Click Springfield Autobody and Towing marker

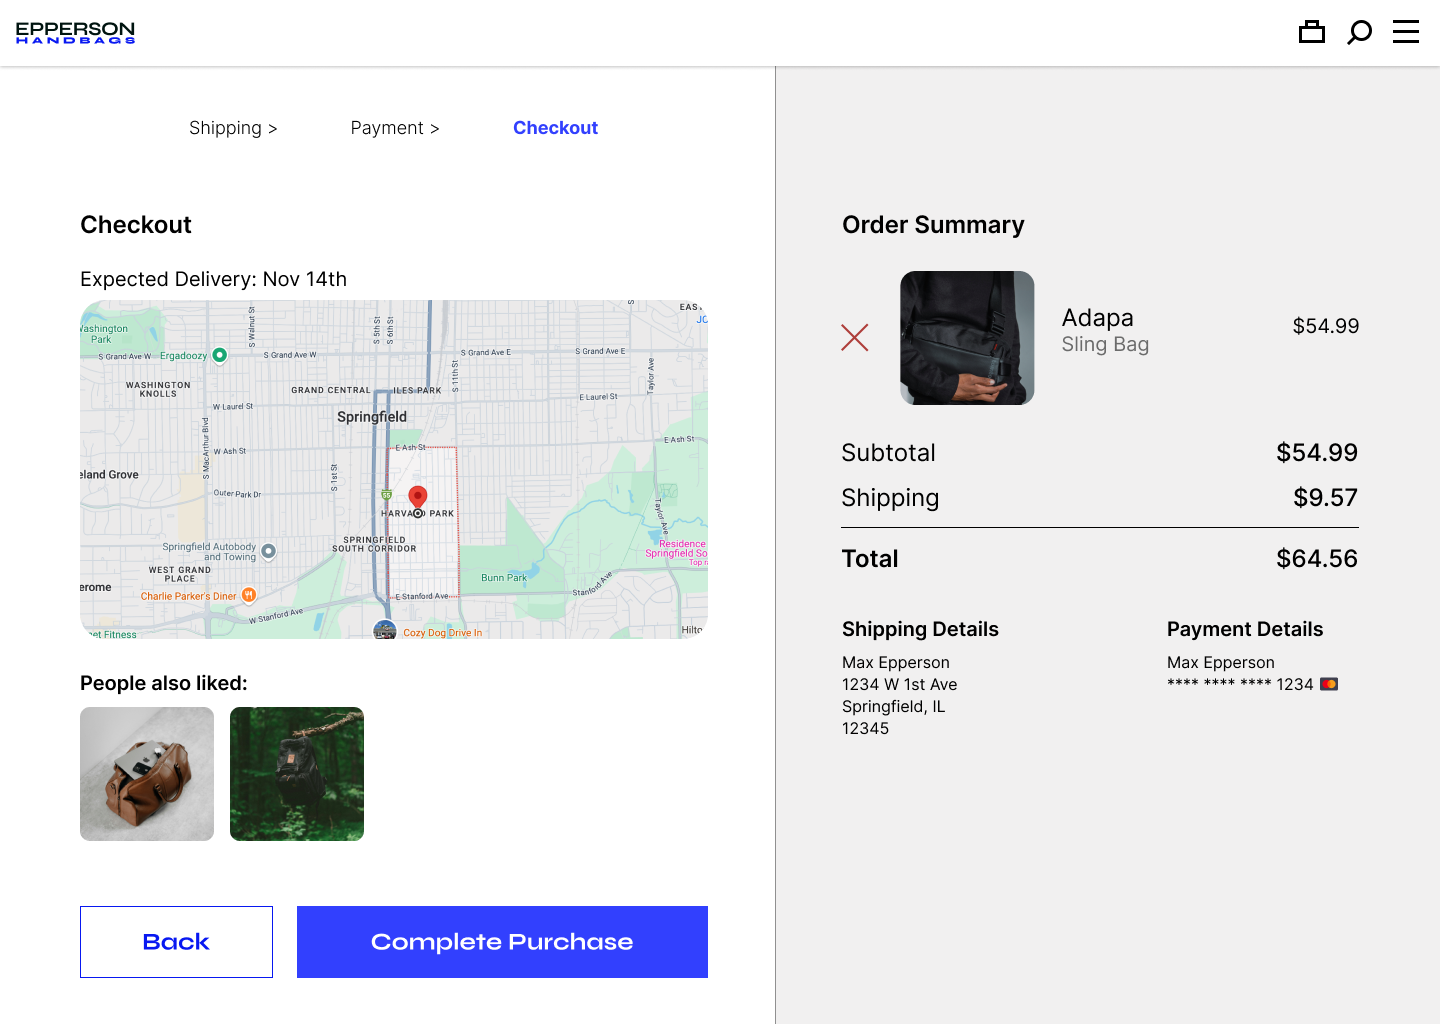tap(268, 551)
